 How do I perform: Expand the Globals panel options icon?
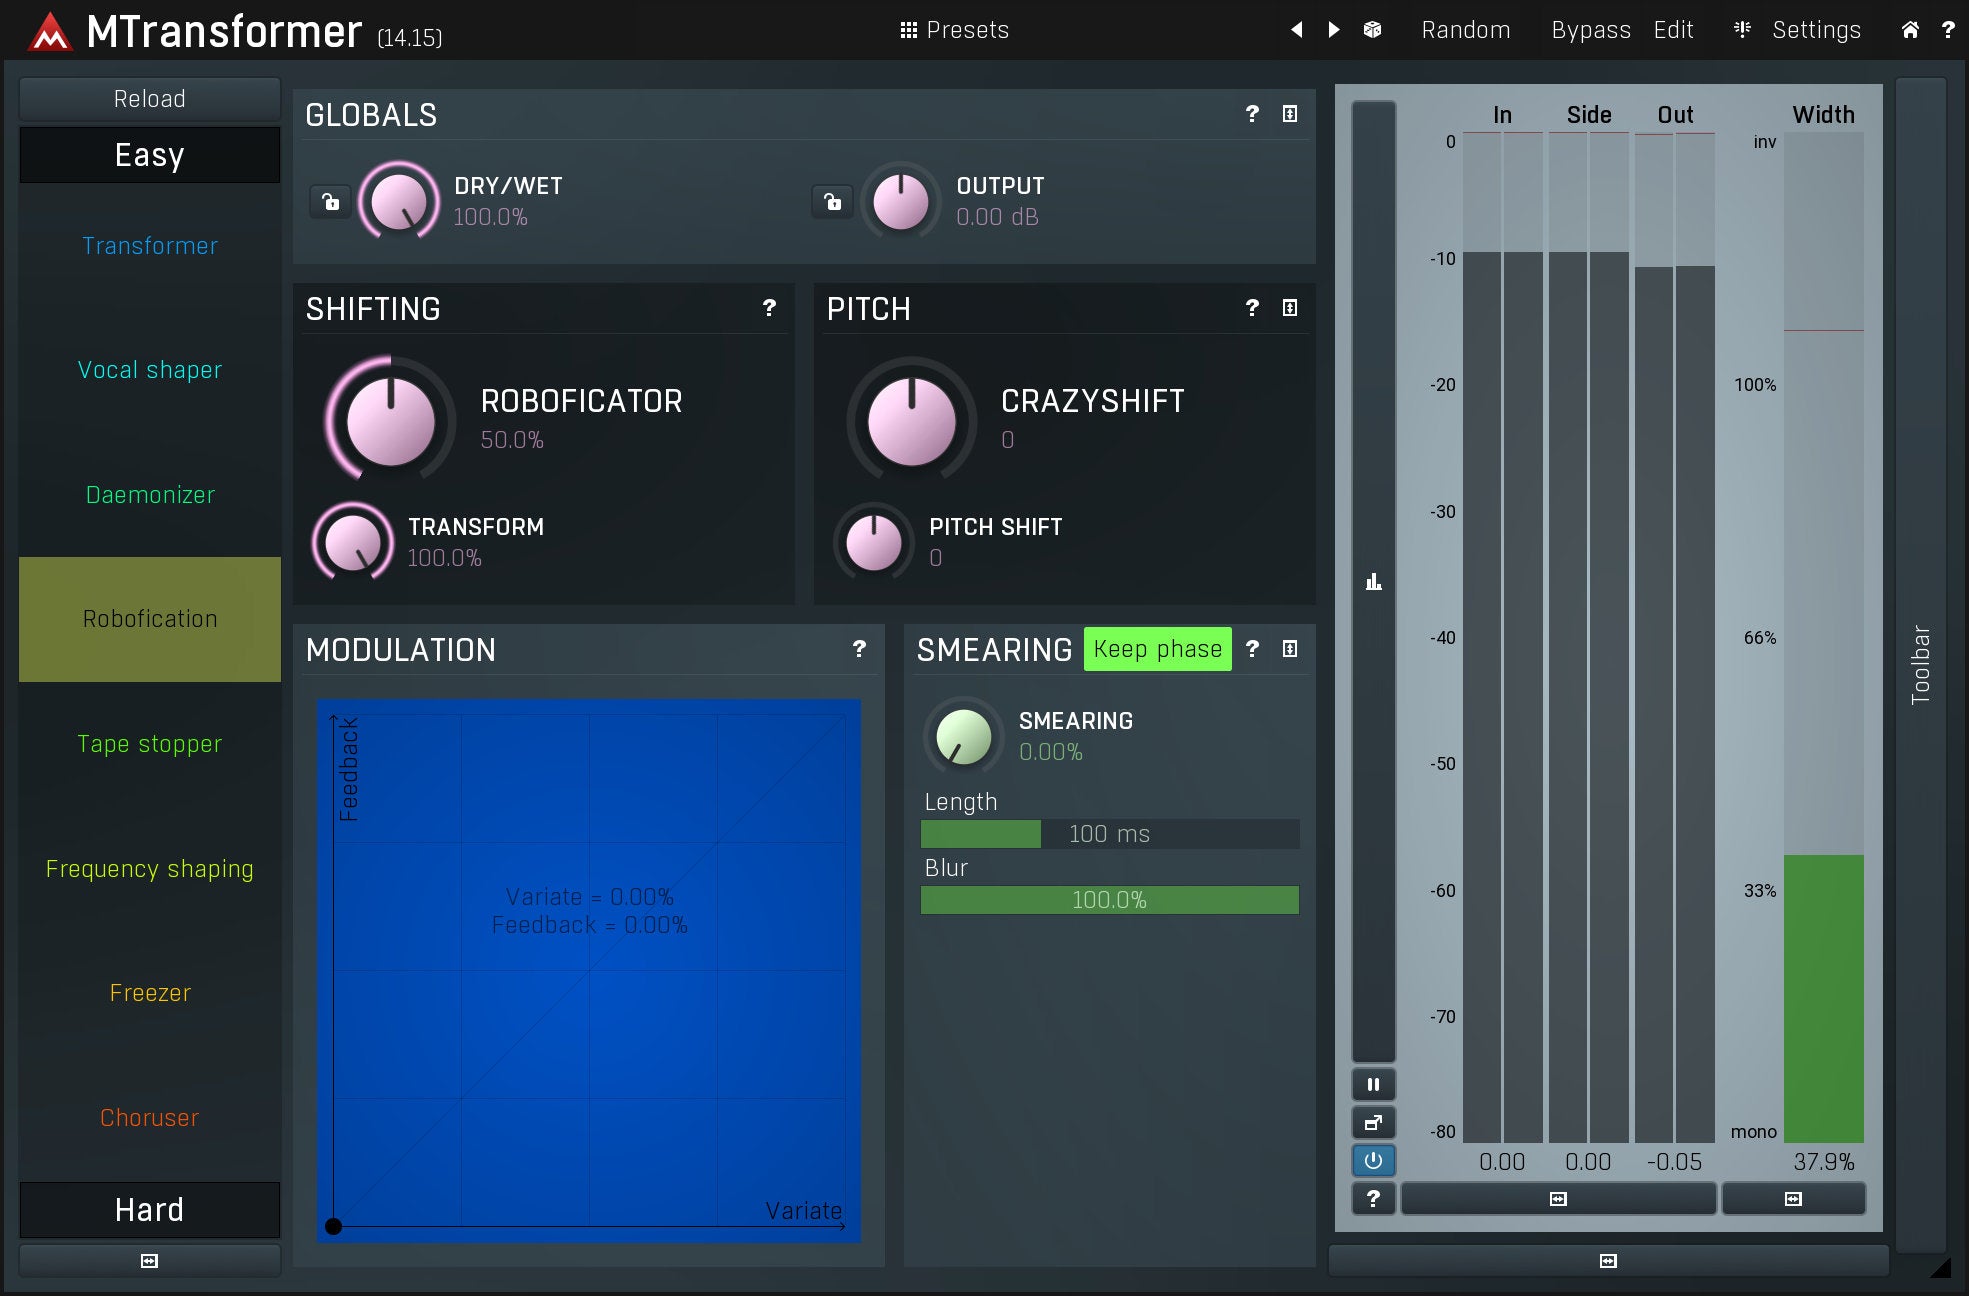(x=1290, y=114)
